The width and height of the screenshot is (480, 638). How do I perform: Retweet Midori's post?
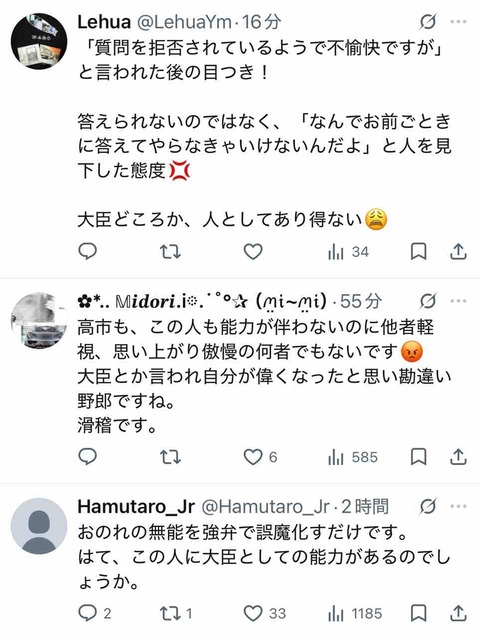pyautogui.click(x=170, y=457)
